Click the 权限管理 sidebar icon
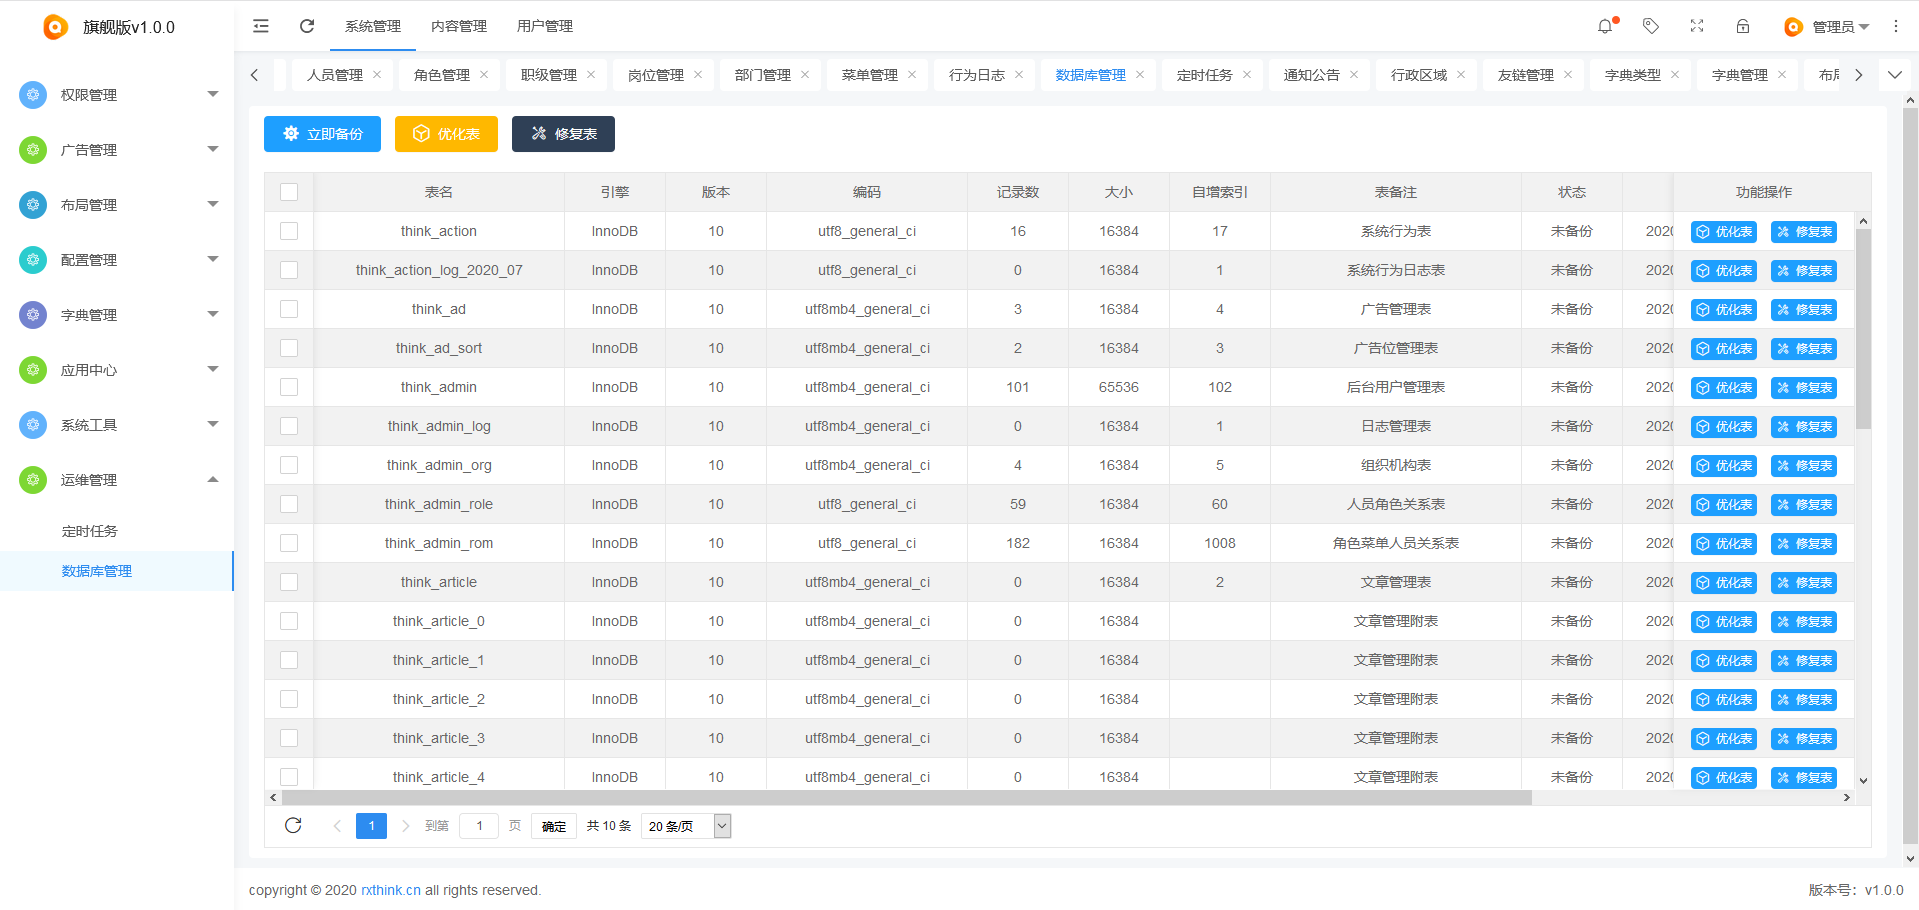Screen dimensions: 1919x910 pyautogui.click(x=33, y=94)
